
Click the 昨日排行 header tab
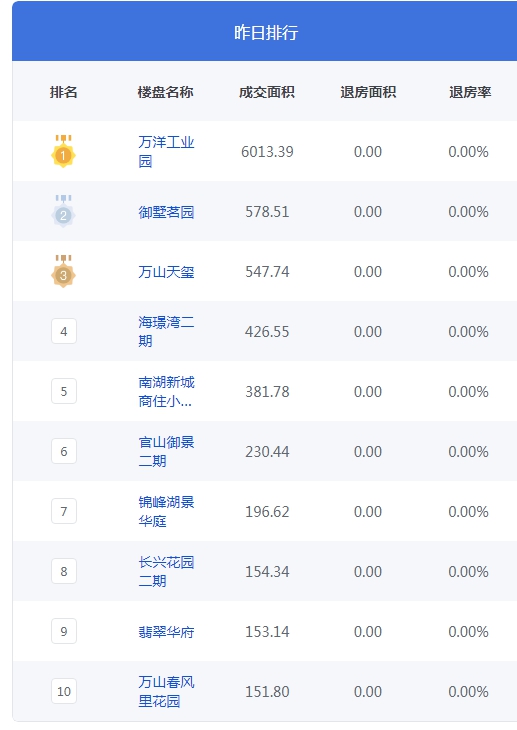point(266,32)
